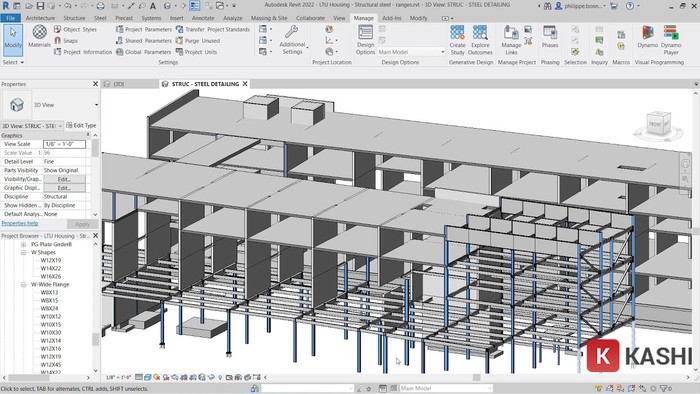The image size is (700, 394).
Task: Toggle Detail Level icon in view control bar
Action: click(139, 377)
